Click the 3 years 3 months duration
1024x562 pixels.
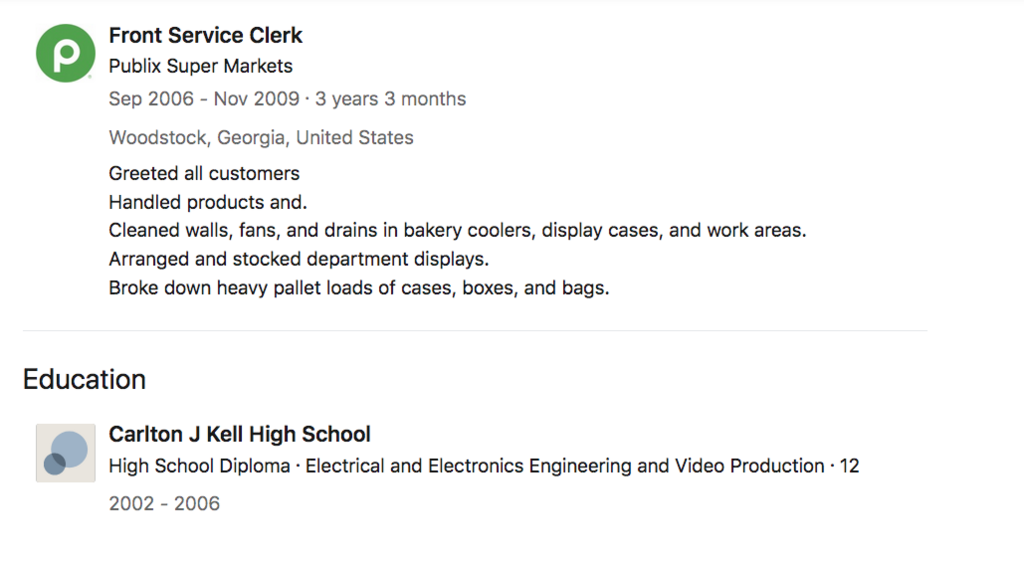(391, 99)
